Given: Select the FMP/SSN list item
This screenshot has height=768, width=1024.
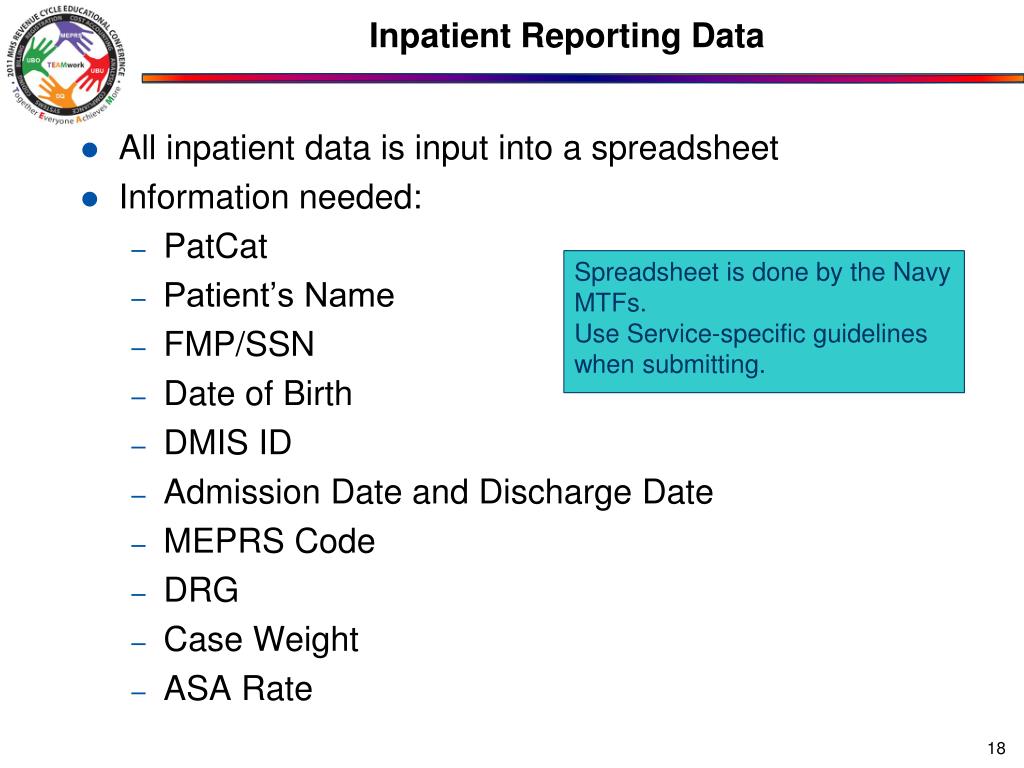Looking at the screenshot, I should click(x=239, y=344).
